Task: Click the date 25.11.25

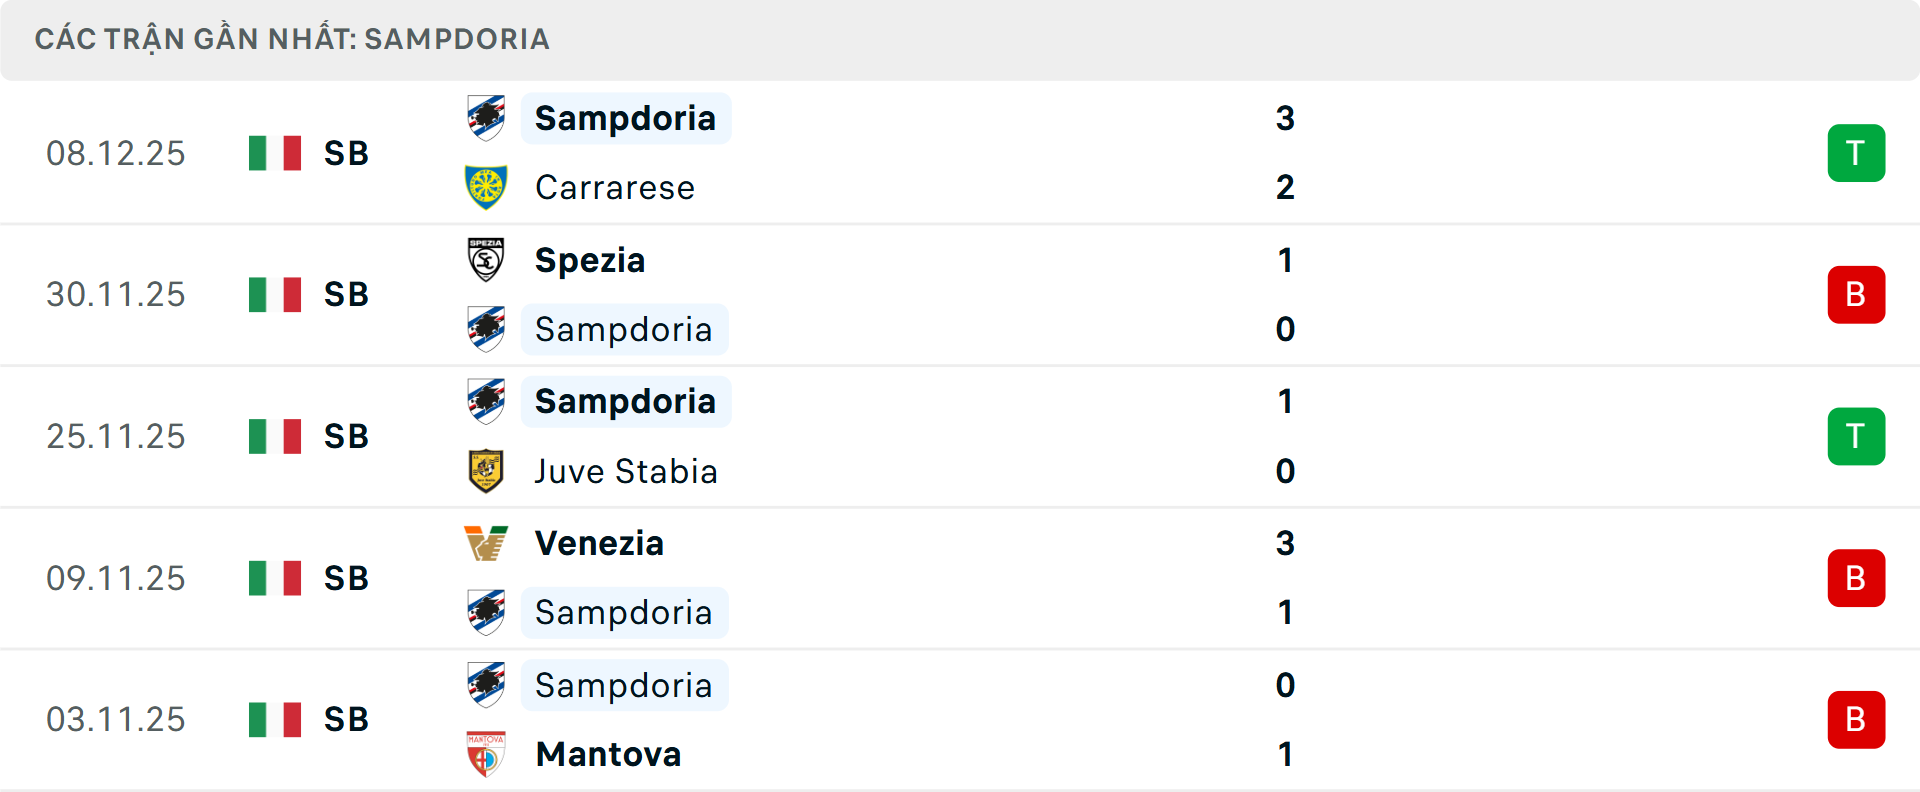Action: (x=116, y=435)
